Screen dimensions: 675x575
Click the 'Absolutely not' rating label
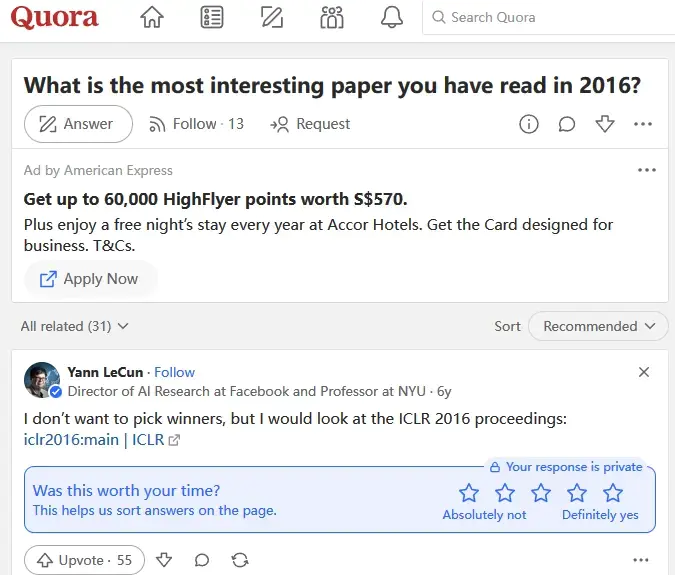[484, 515]
